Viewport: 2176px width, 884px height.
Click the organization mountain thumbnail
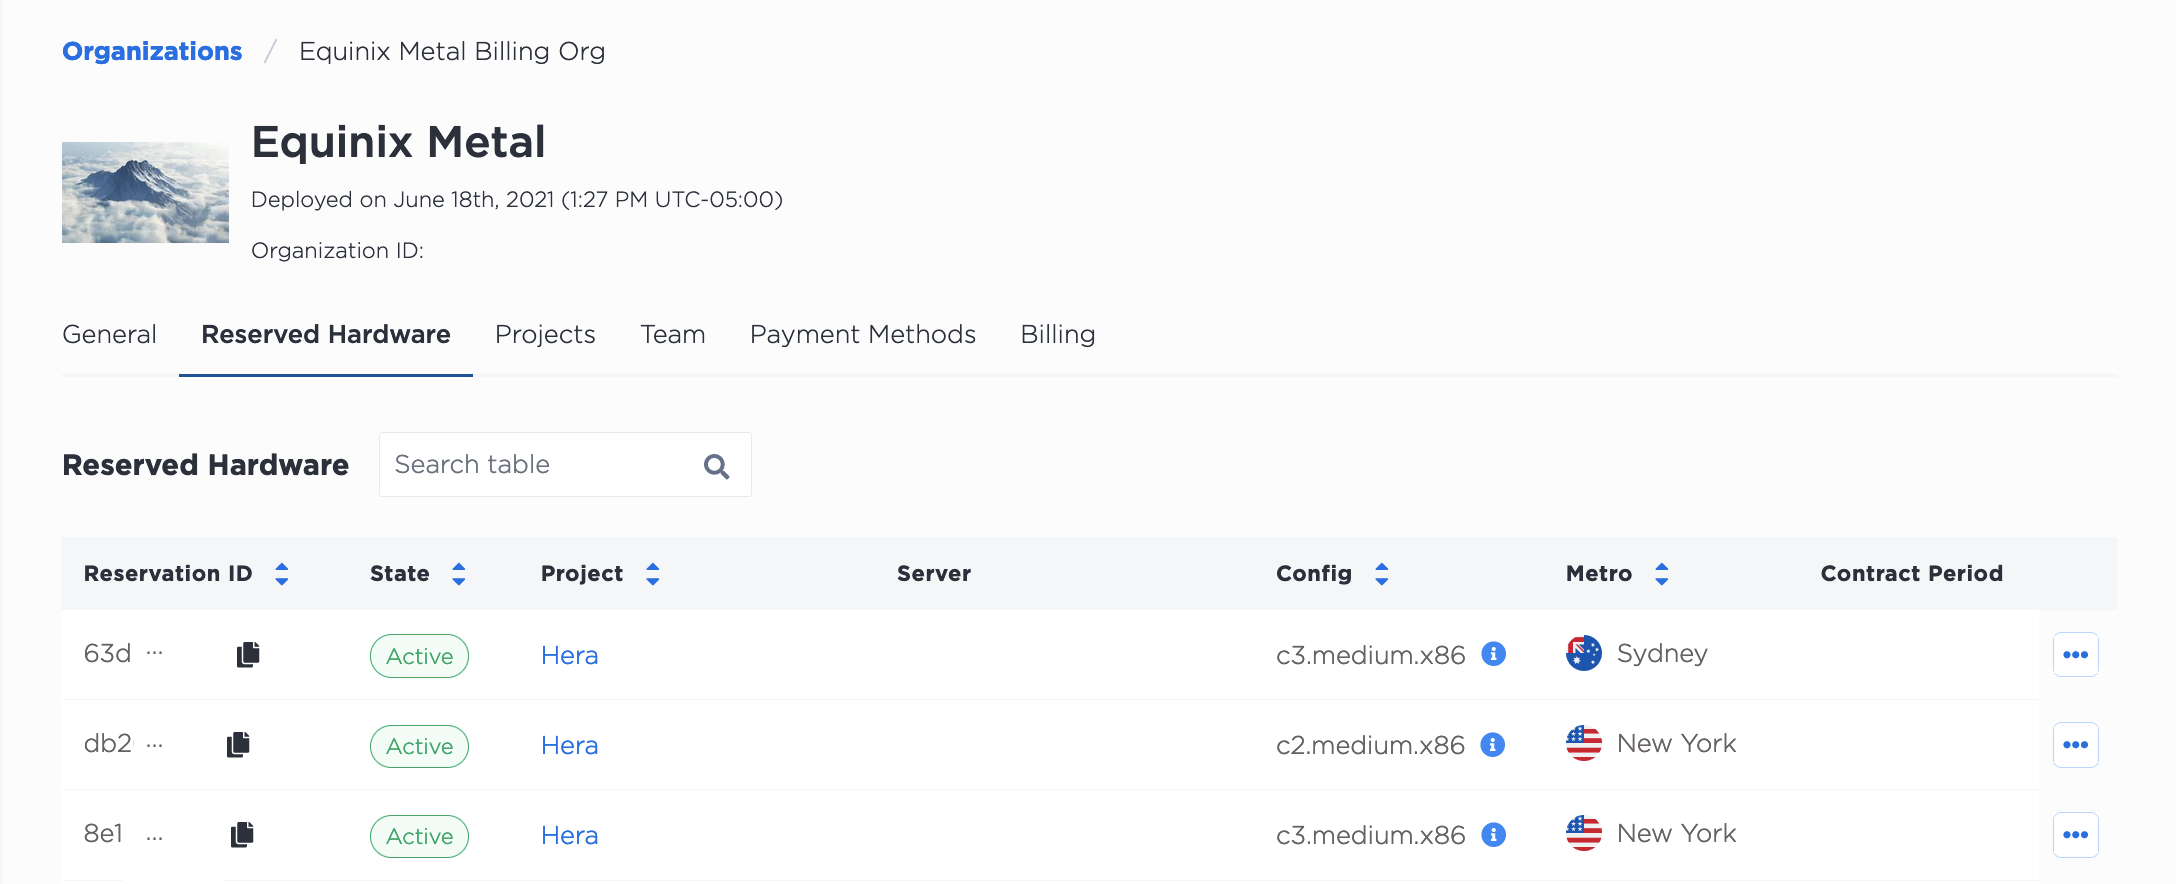pos(145,192)
